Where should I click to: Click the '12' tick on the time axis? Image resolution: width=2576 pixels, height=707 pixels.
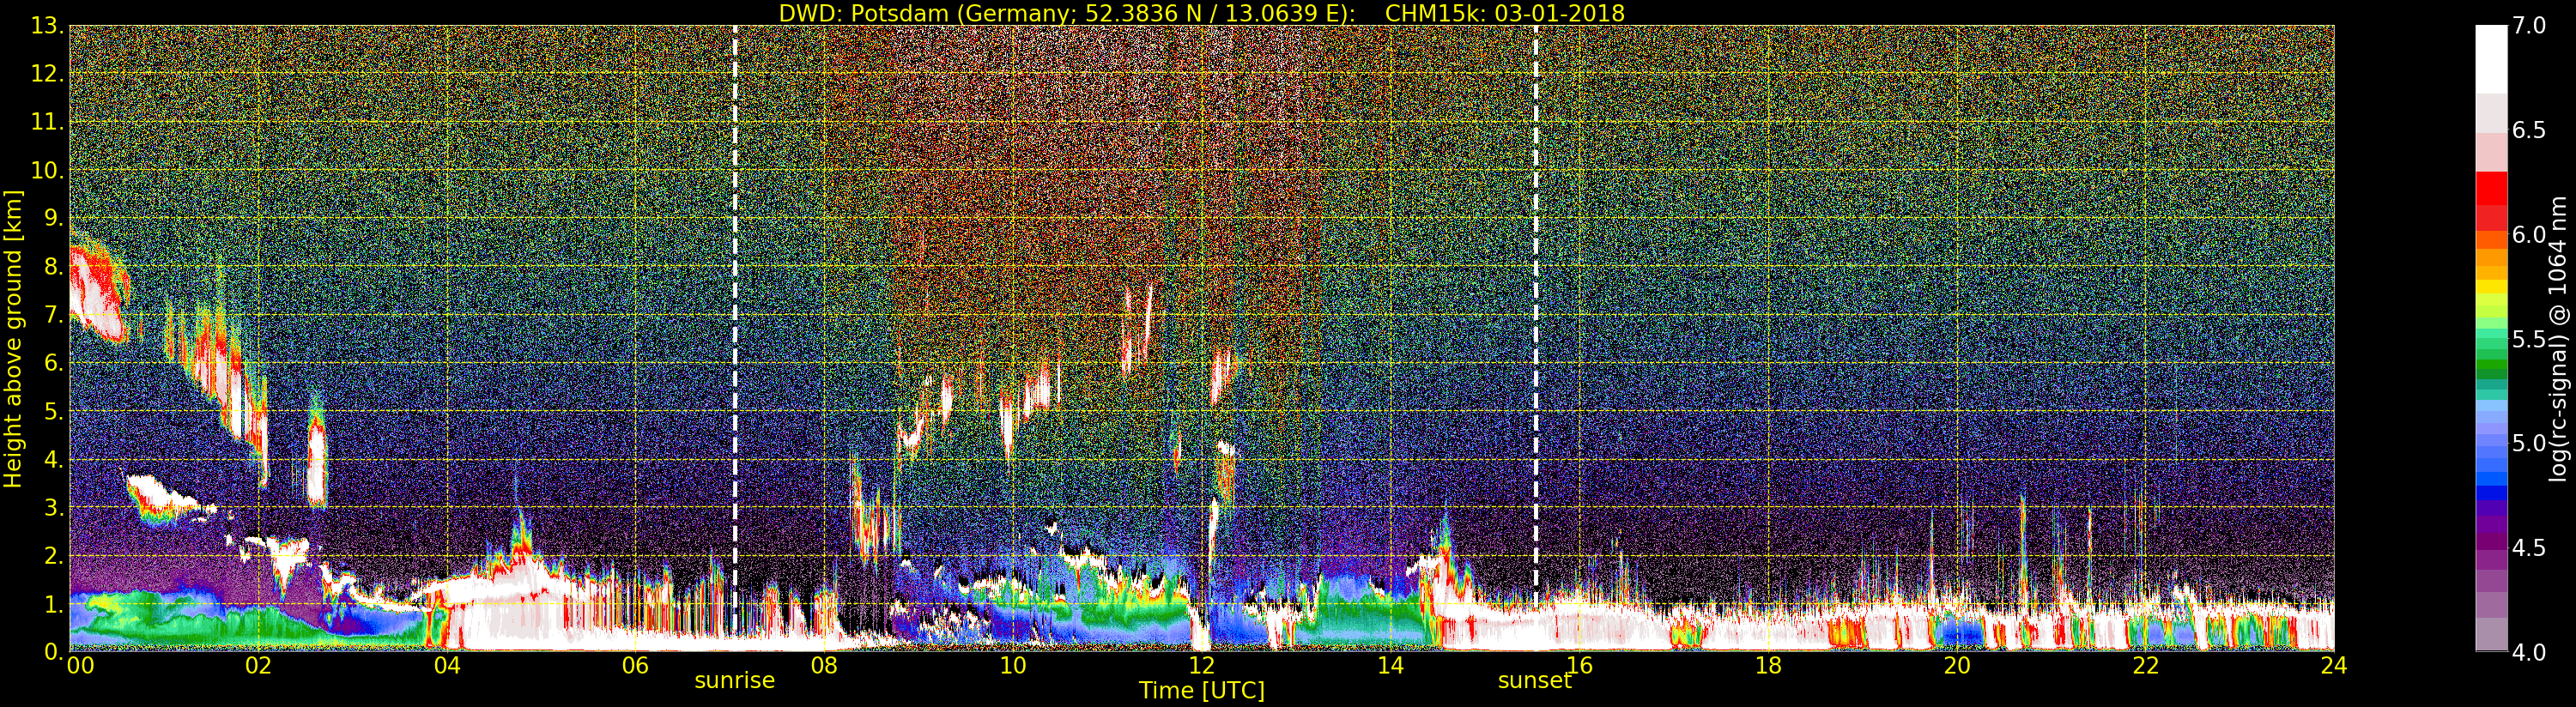click(x=1202, y=665)
